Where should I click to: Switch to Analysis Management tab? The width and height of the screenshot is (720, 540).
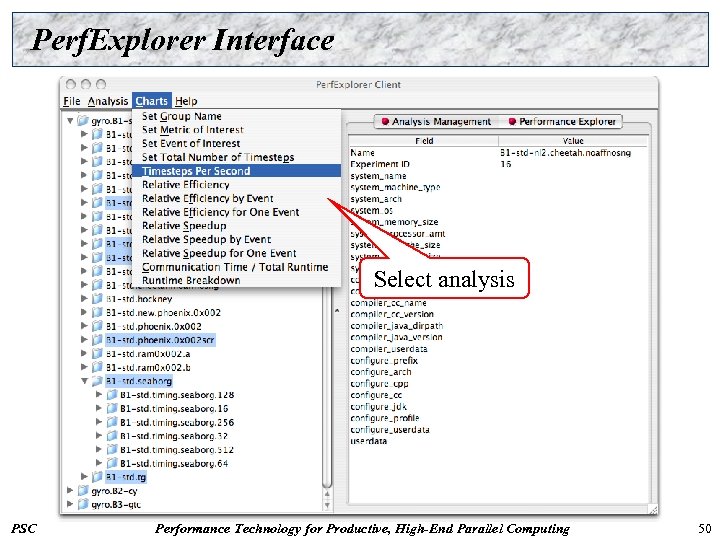click(436, 122)
